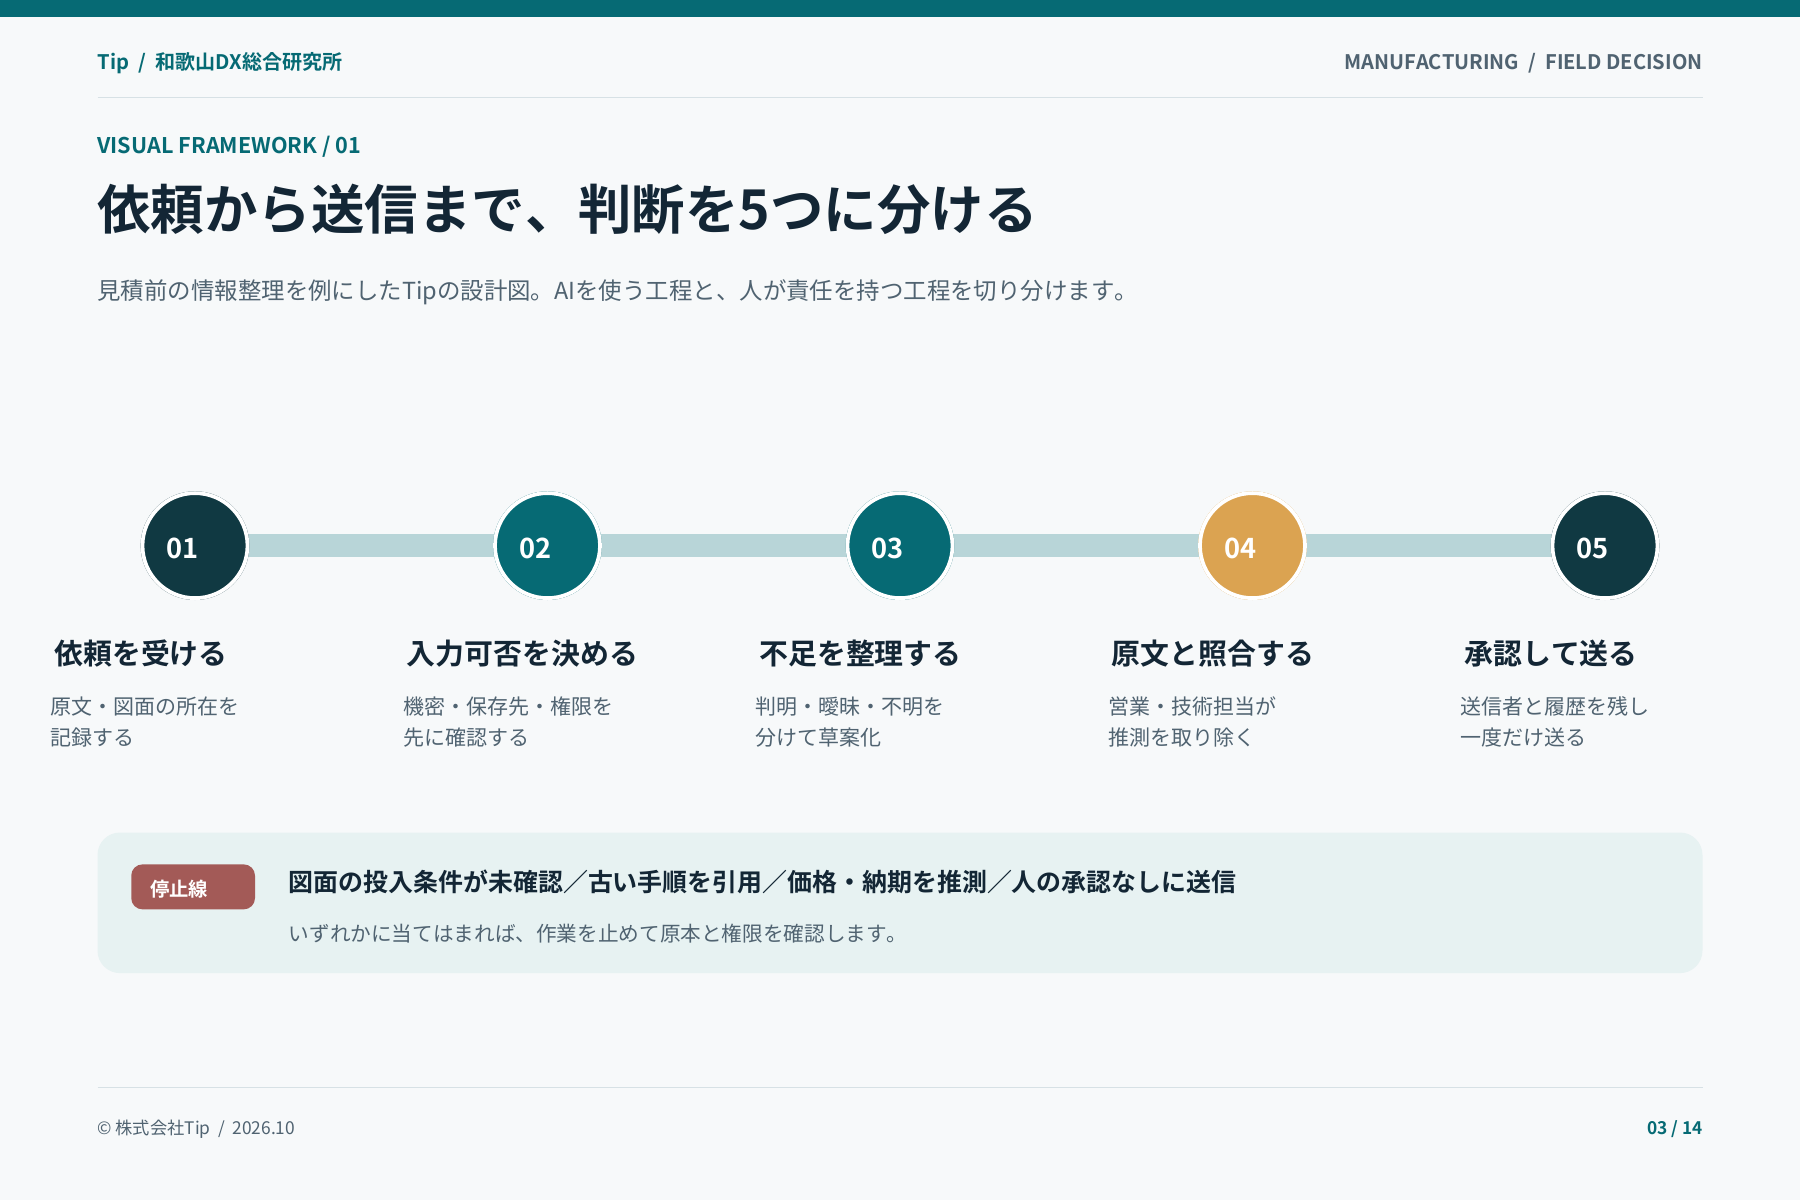The image size is (1800, 1200).
Task: Click the description 原文・図面の所在を記録する
Action: coord(144,722)
